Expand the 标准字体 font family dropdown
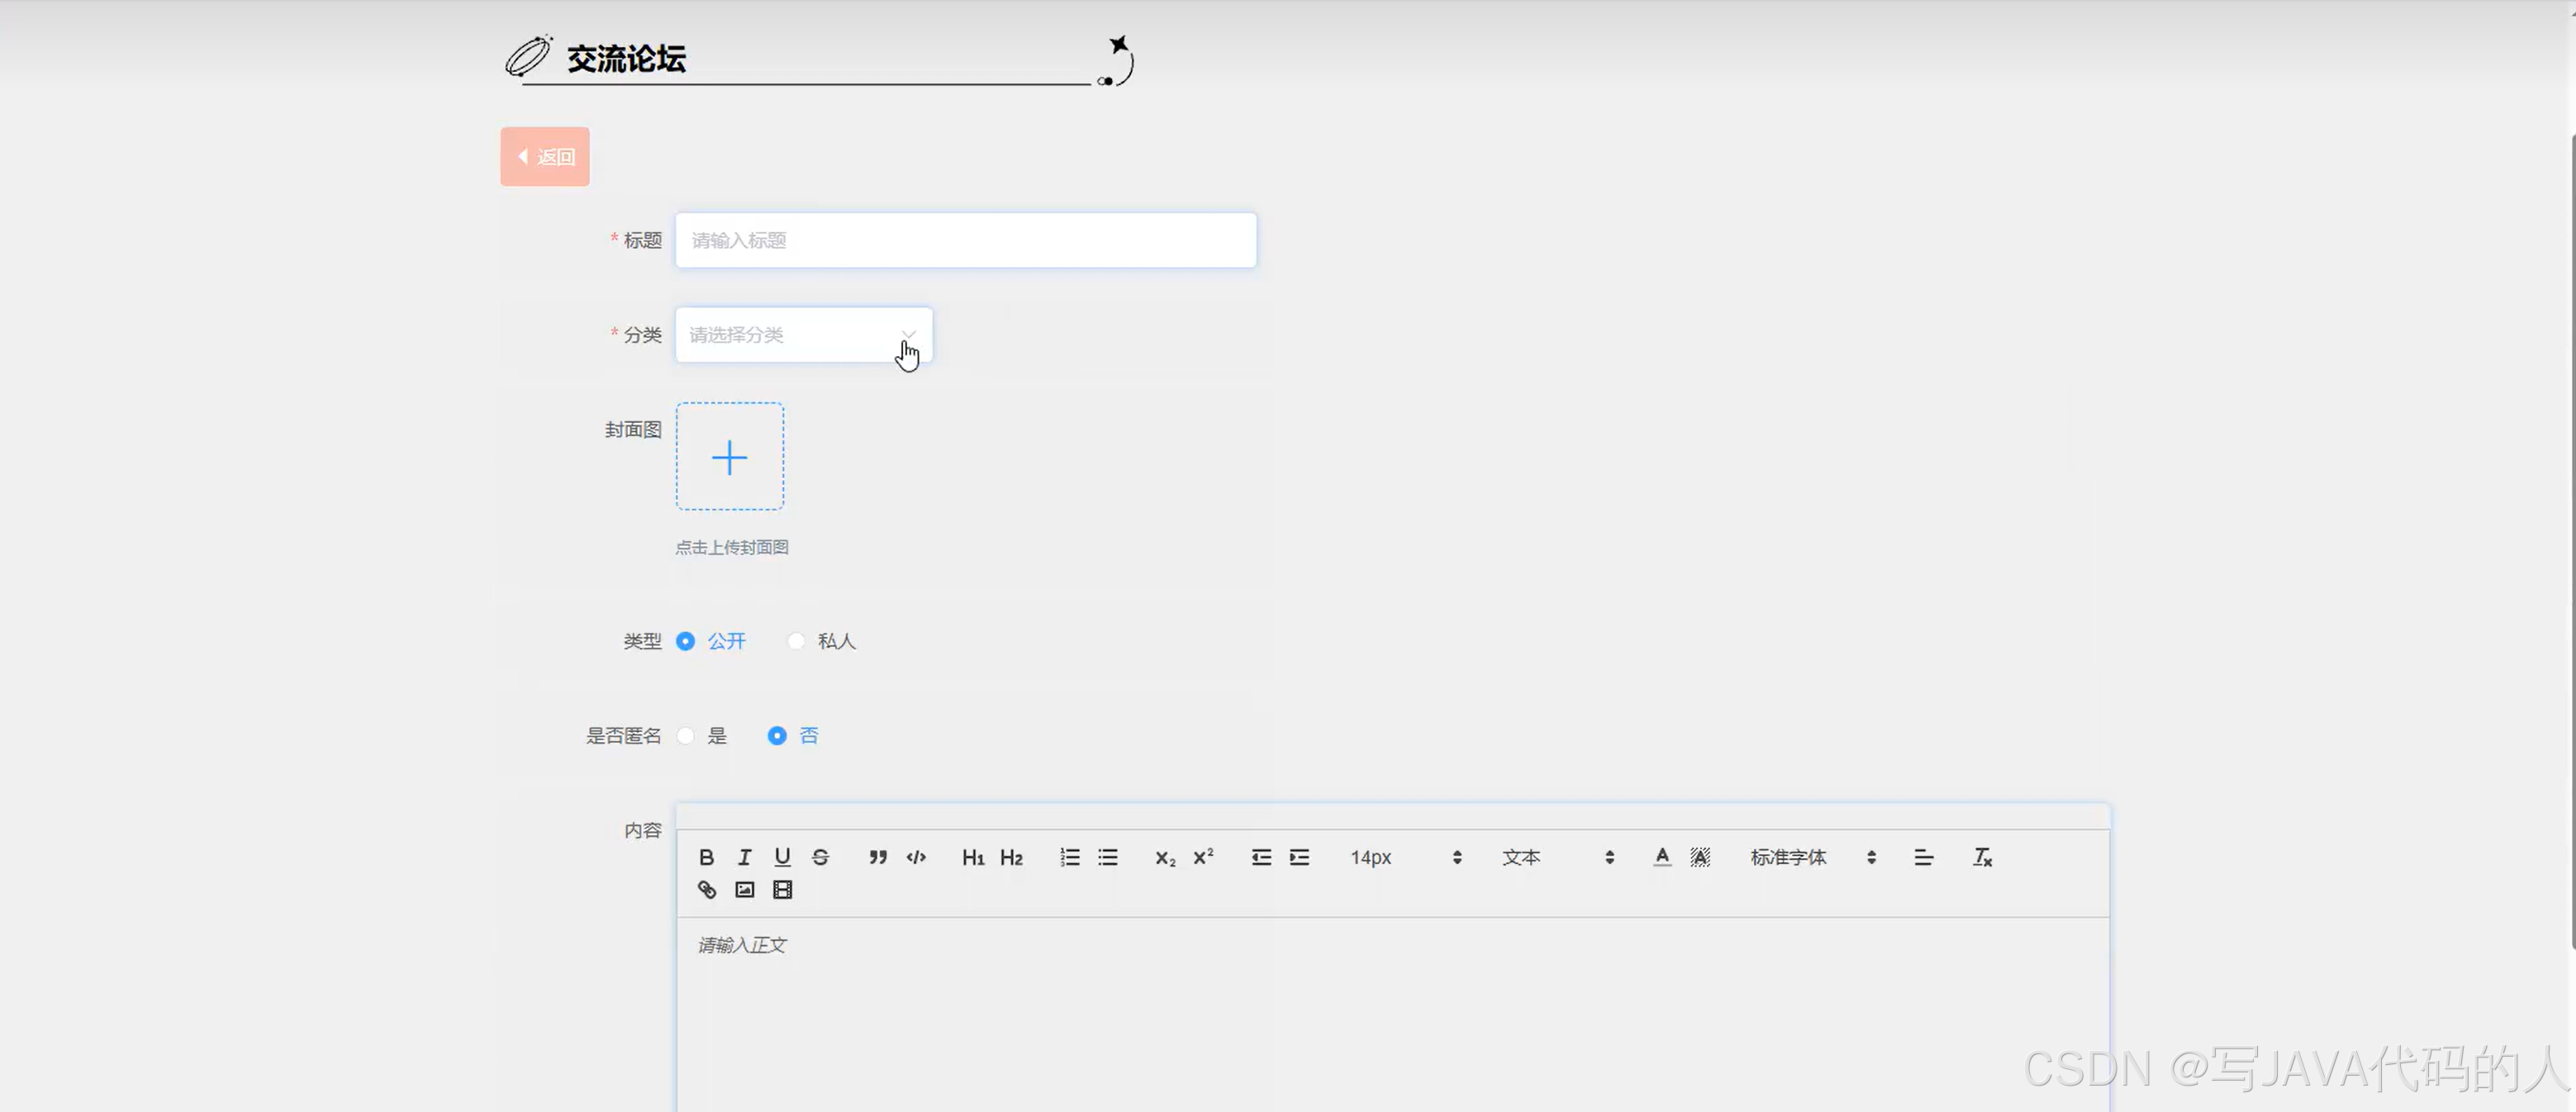 [1811, 857]
